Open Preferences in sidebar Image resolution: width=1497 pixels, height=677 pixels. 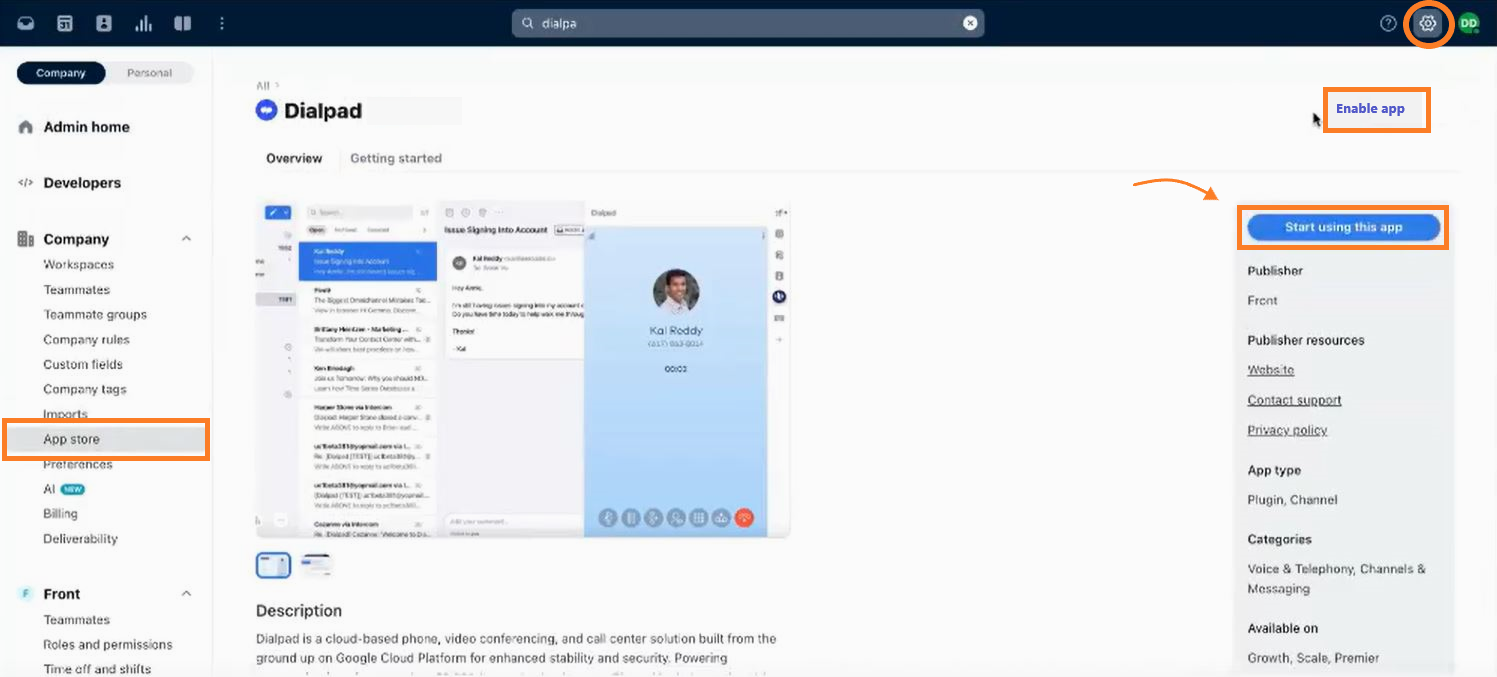click(78, 464)
